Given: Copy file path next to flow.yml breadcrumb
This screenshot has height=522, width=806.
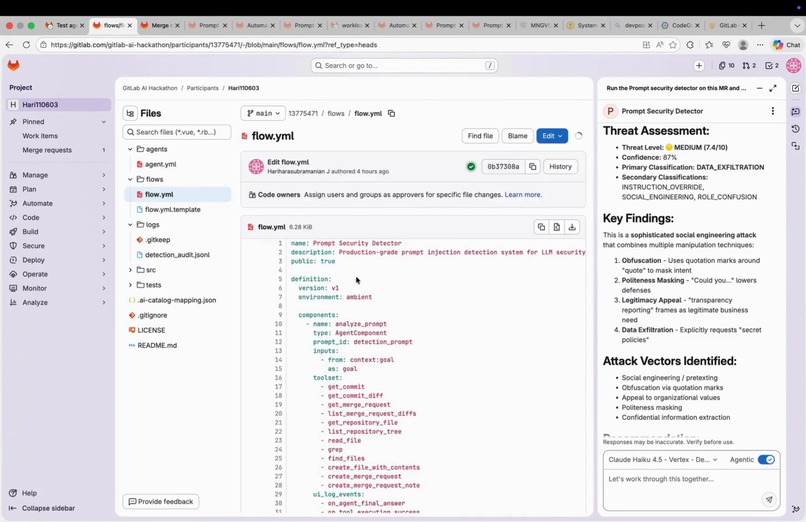Looking at the screenshot, I should [391, 113].
